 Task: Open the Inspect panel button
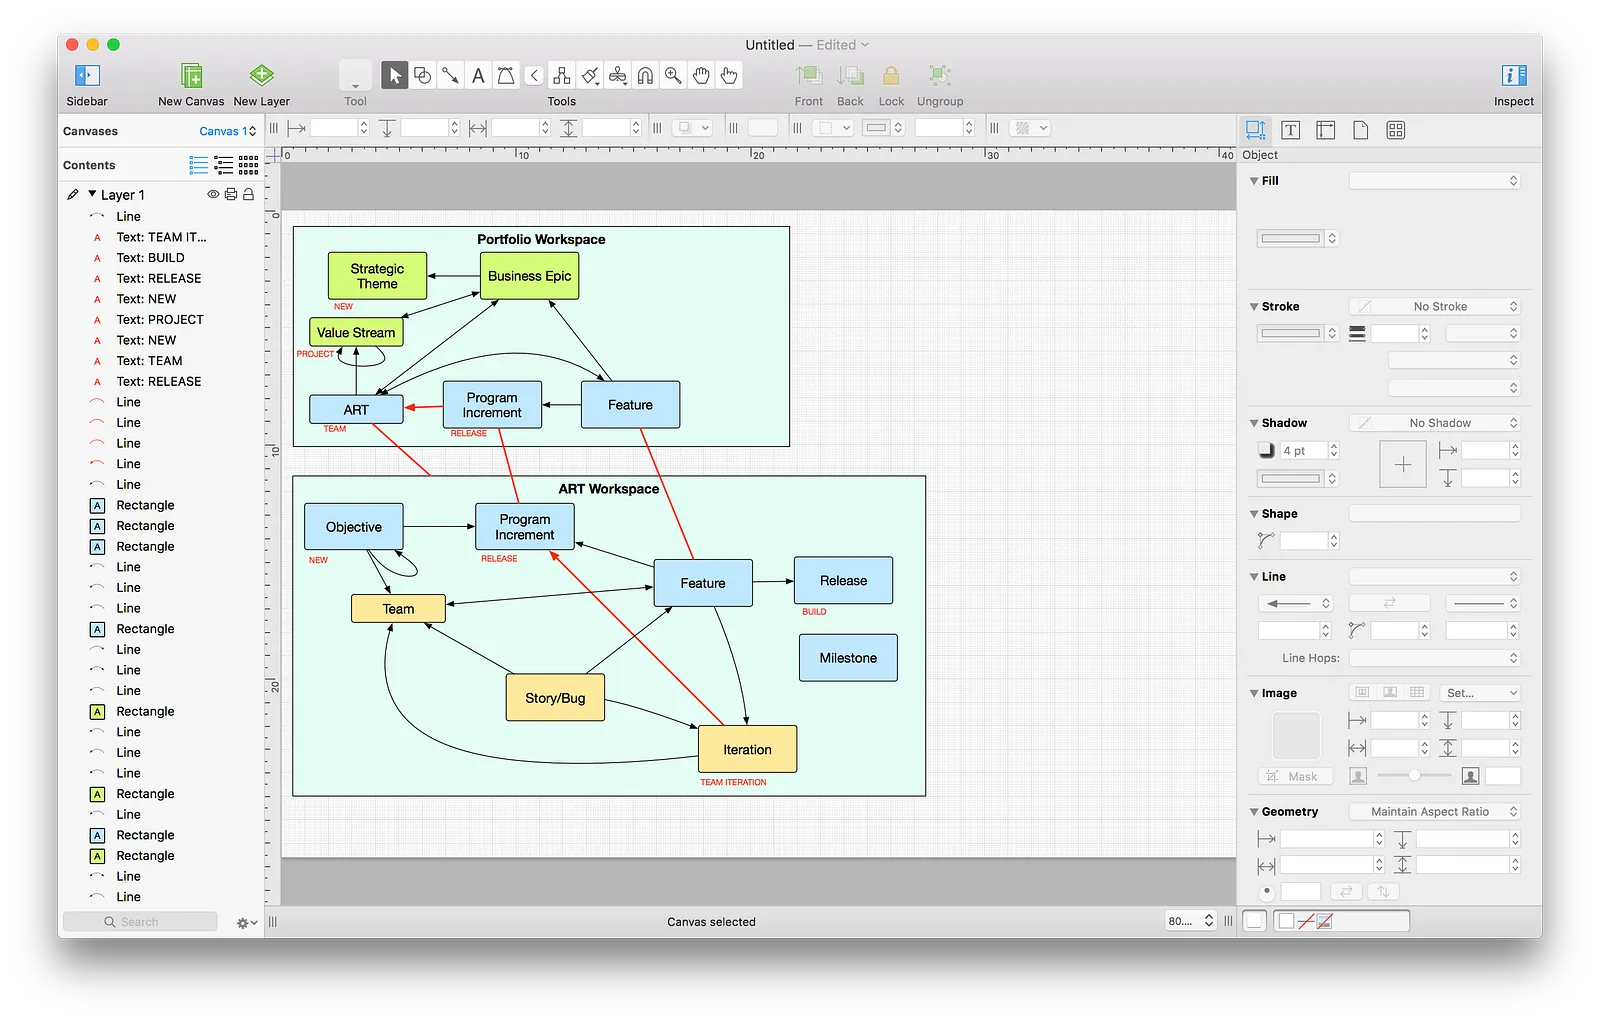(1514, 75)
